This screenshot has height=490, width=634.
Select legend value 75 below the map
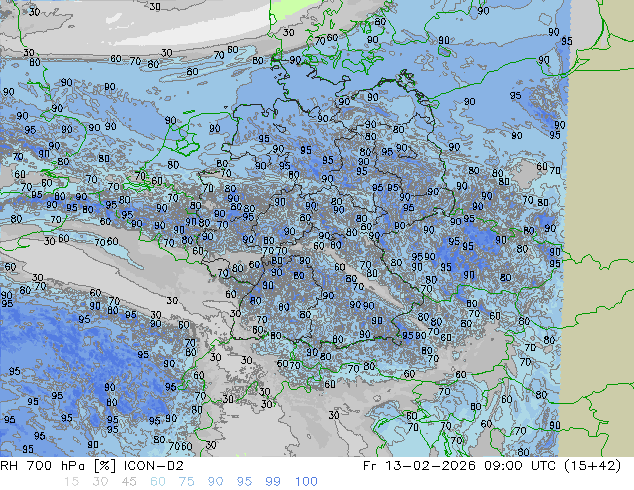(x=186, y=482)
